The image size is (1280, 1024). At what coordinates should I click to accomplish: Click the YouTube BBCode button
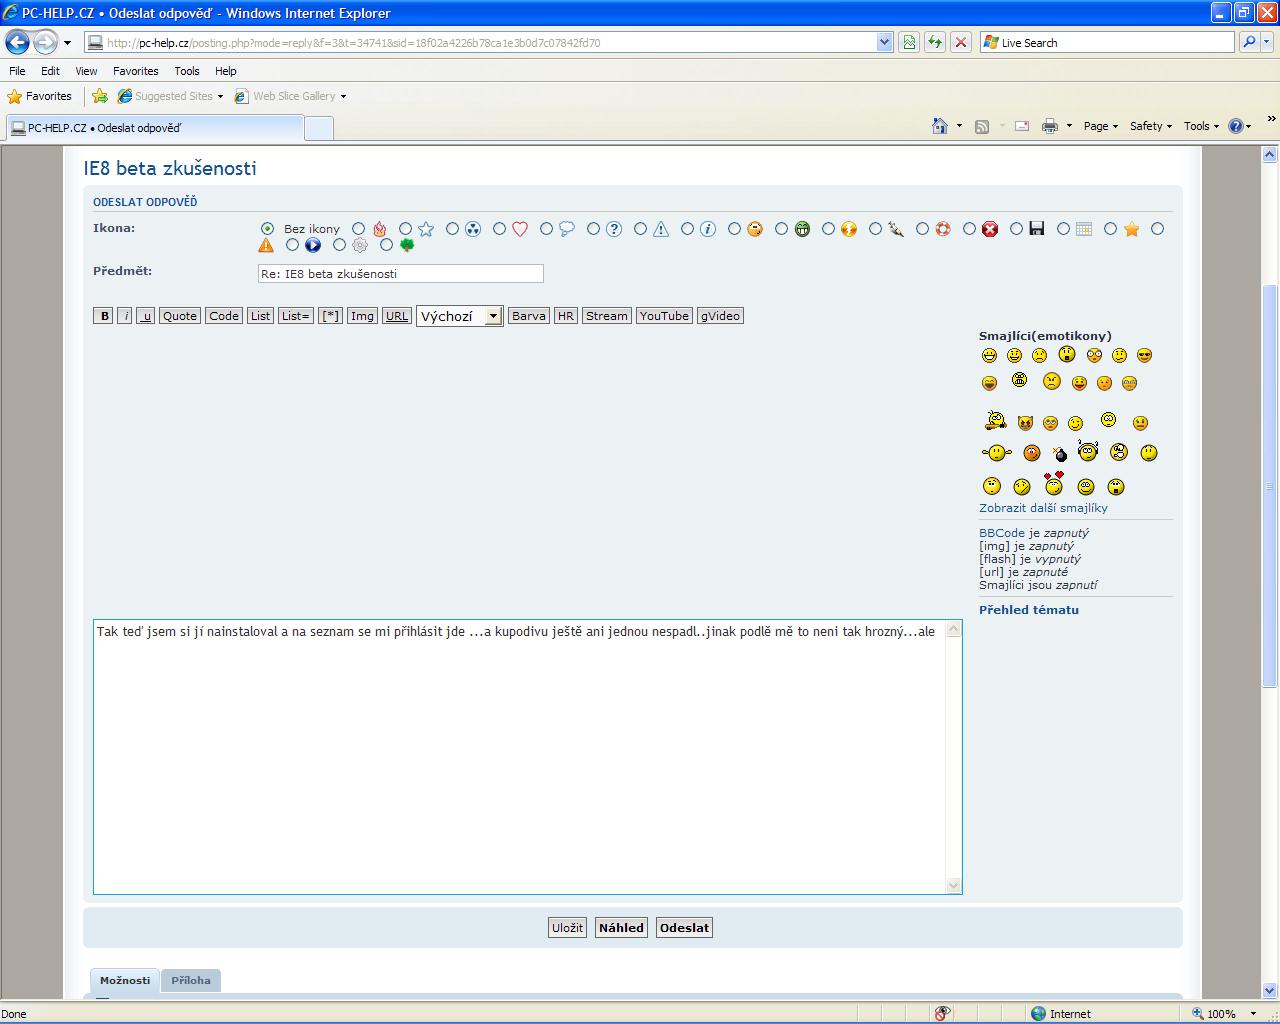click(664, 316)
